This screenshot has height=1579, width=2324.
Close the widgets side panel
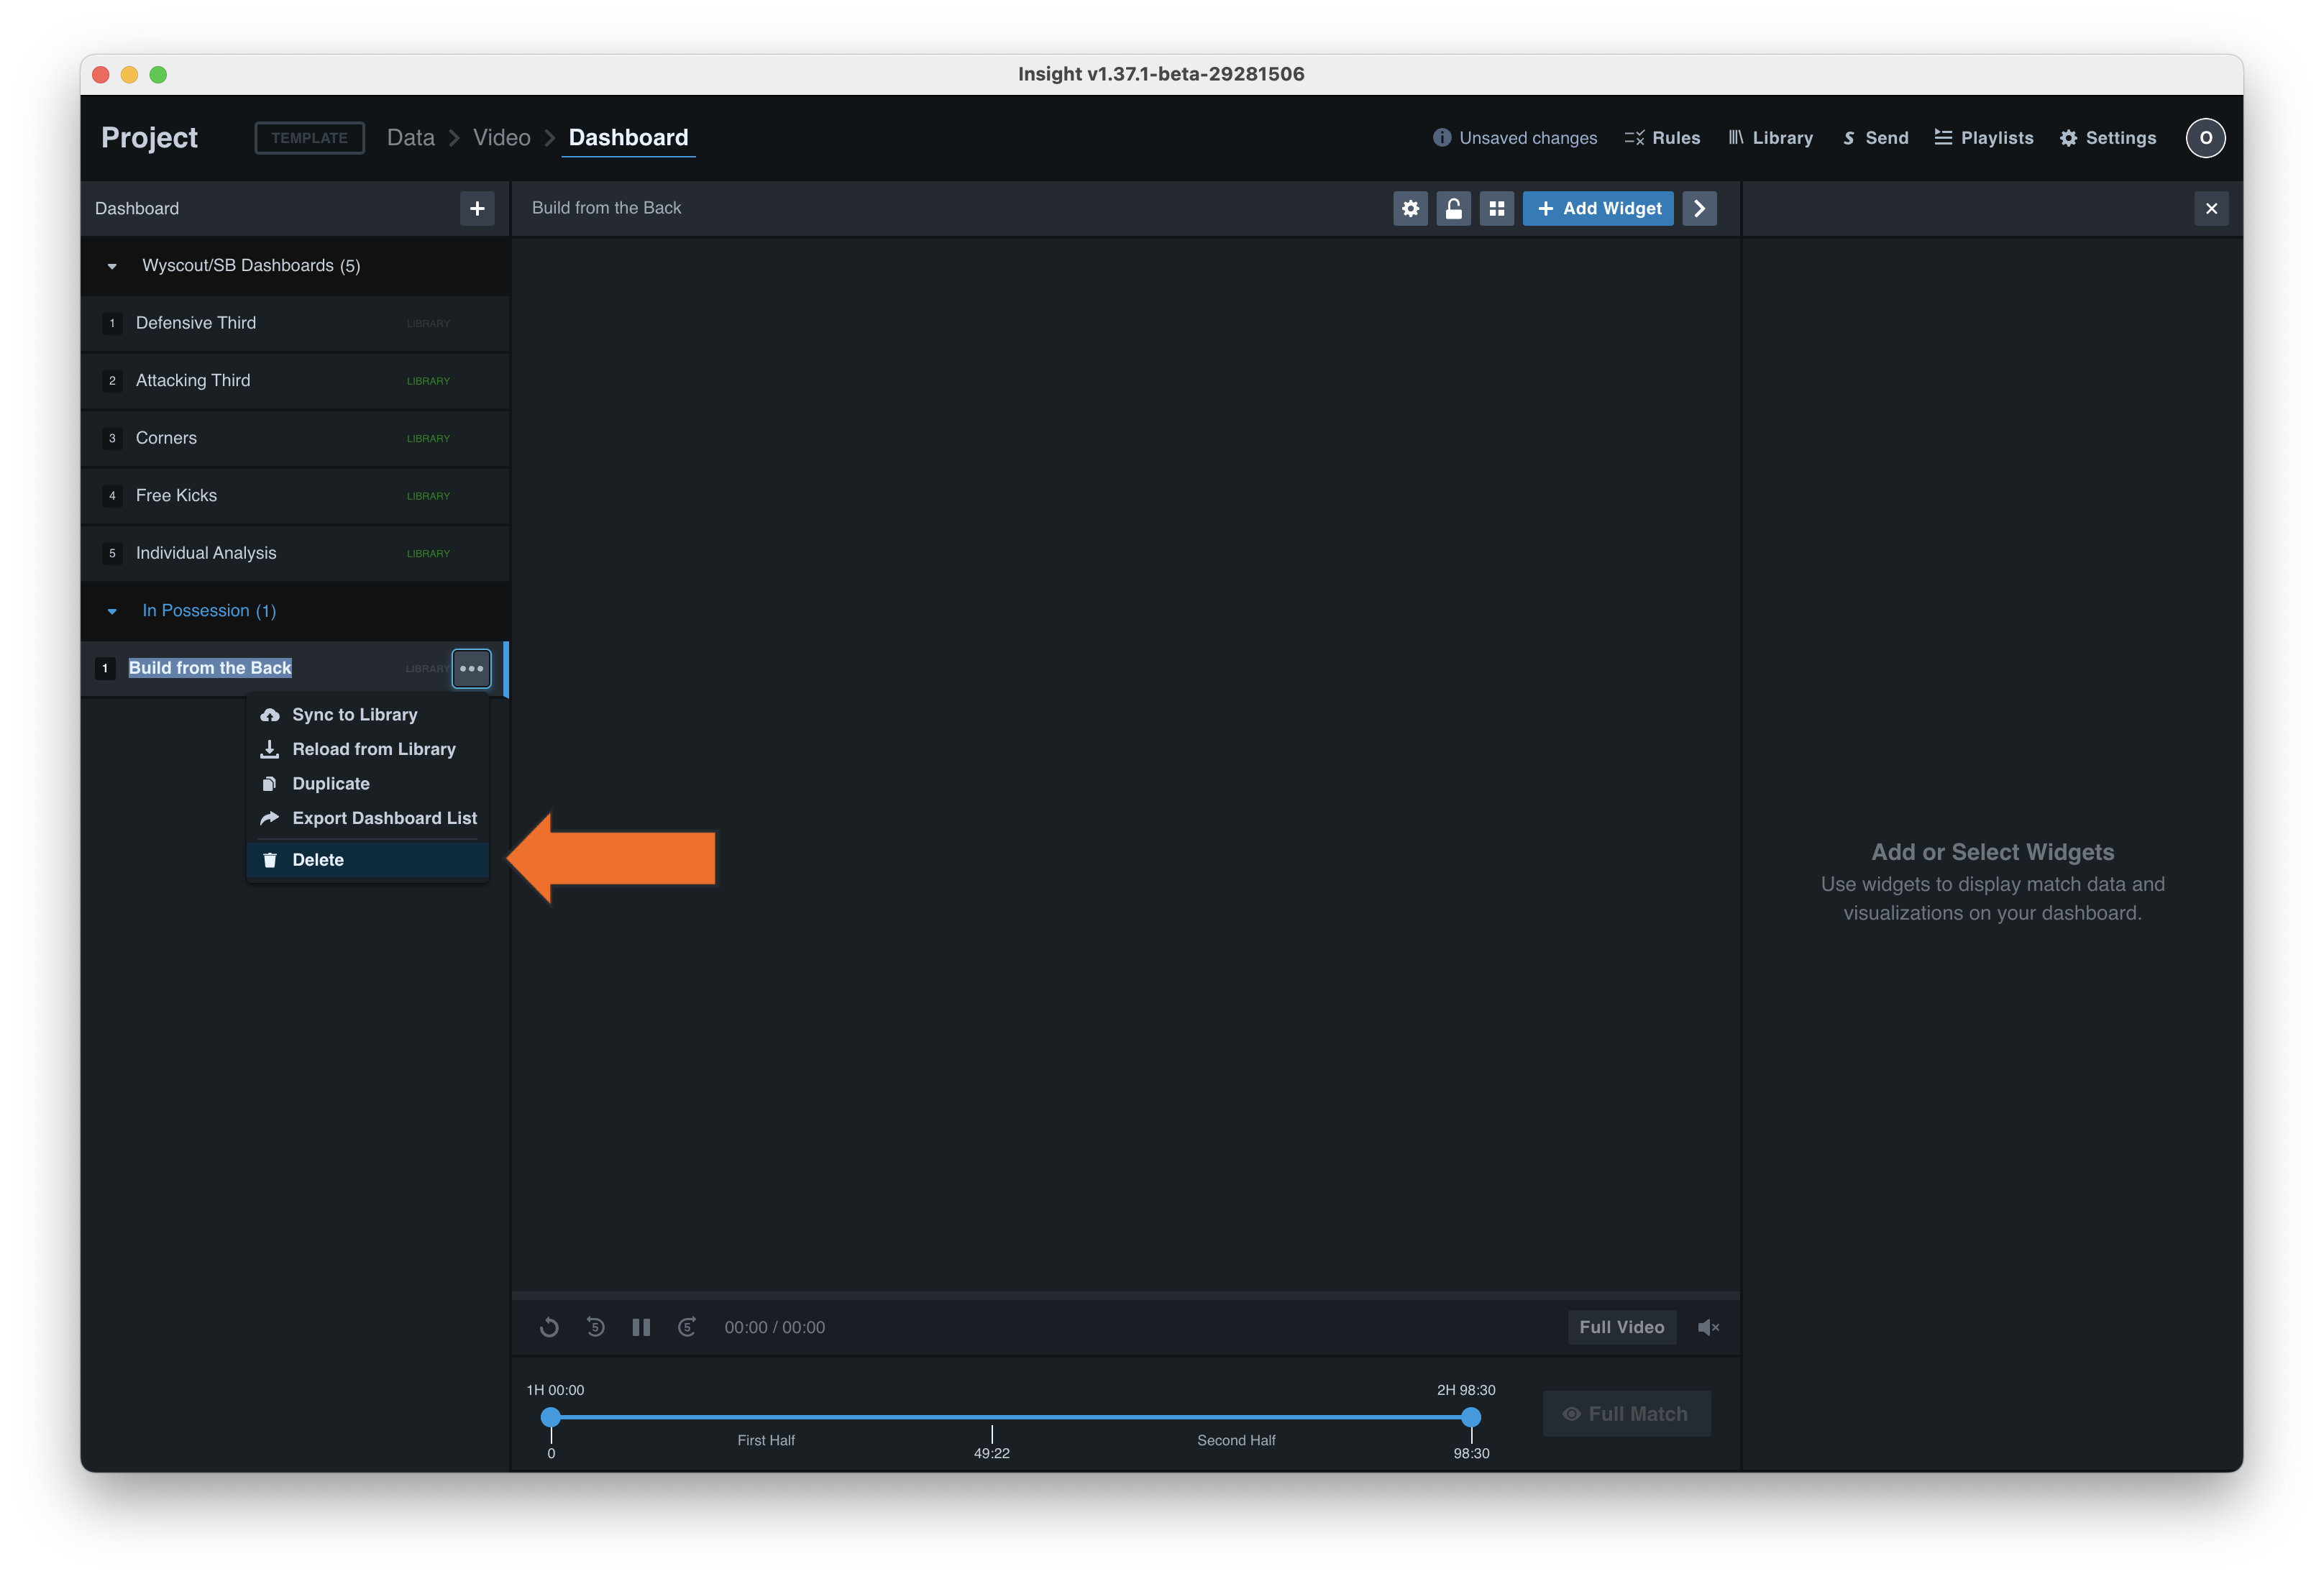2211,208
